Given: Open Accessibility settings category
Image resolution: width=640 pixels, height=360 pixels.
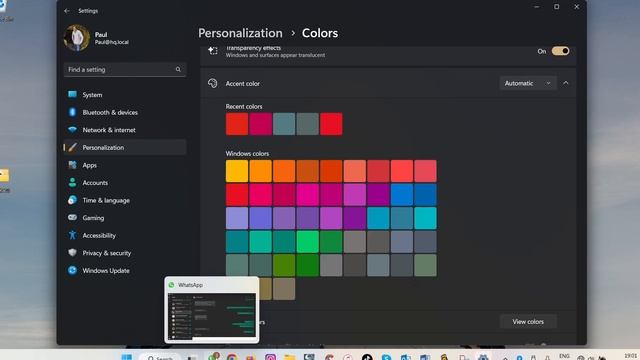Looking at the screenshot, I should click(125, 235).
